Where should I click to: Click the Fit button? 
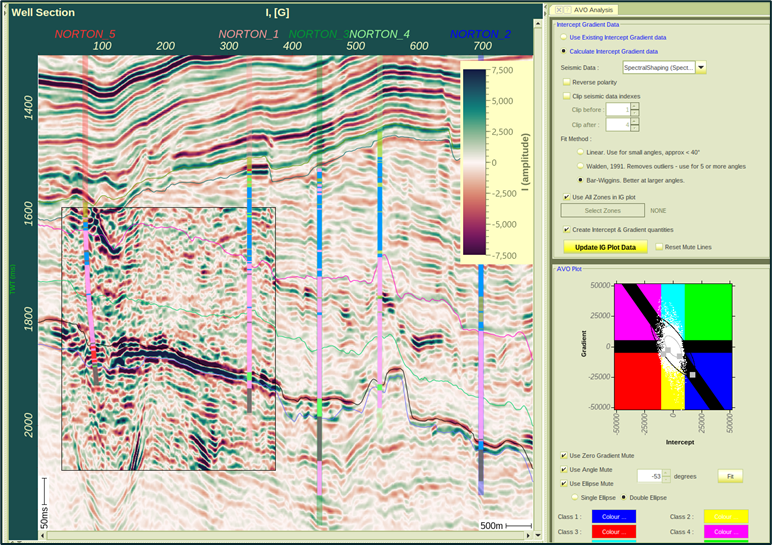[x=730, y=476]
